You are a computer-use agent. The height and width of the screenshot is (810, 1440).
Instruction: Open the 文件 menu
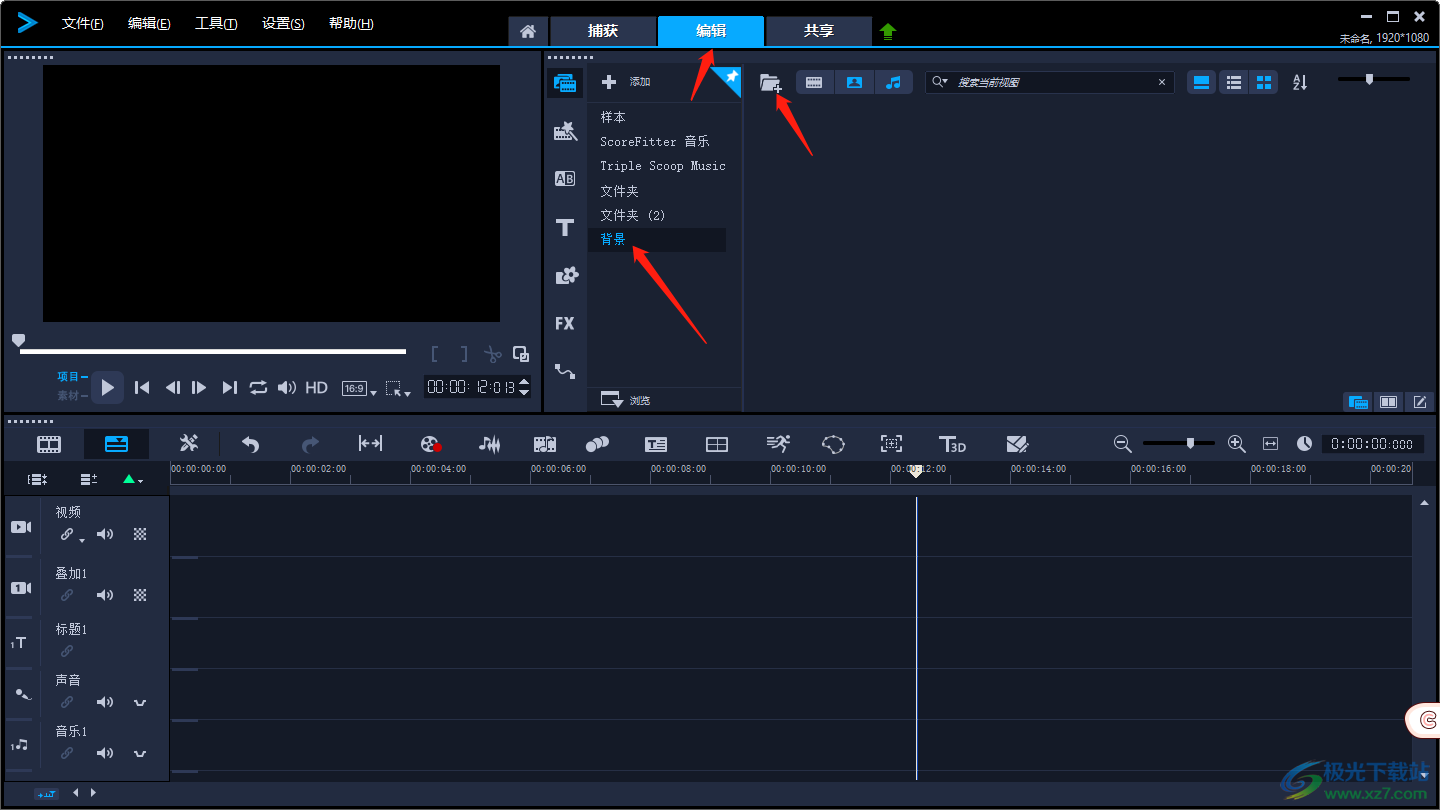tap(82, 23)
